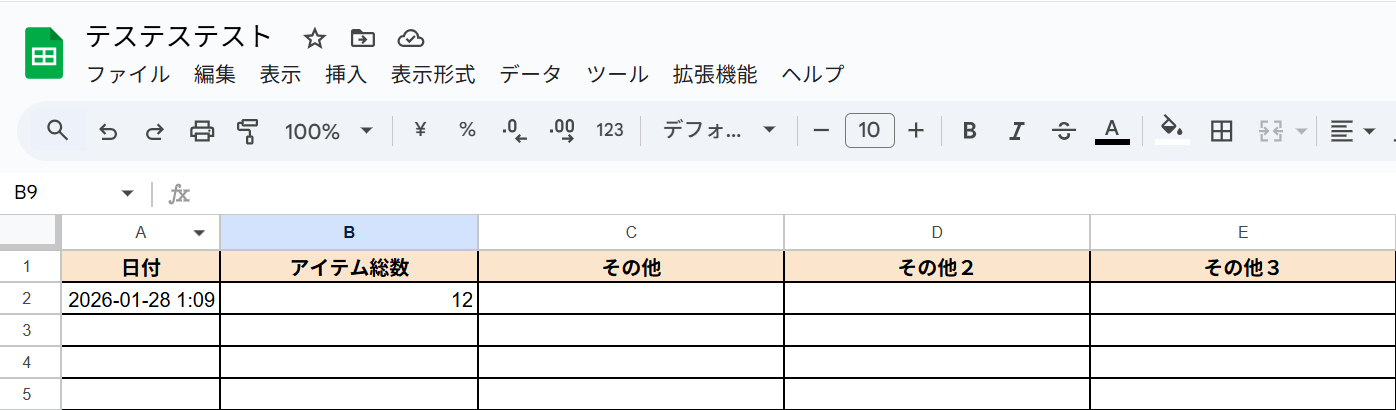This screenshot has width=1396, height=410.
Task: Select the paint format roller tool
Action: 247,131
